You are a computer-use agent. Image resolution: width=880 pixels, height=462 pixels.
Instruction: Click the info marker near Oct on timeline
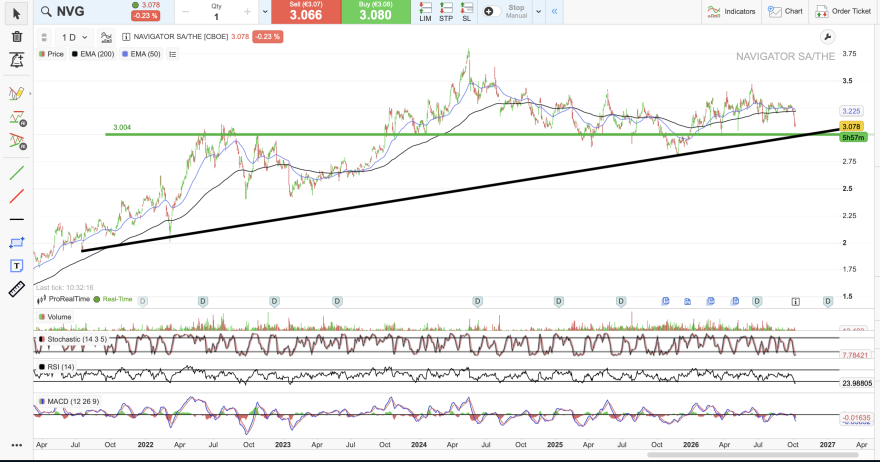795,302
